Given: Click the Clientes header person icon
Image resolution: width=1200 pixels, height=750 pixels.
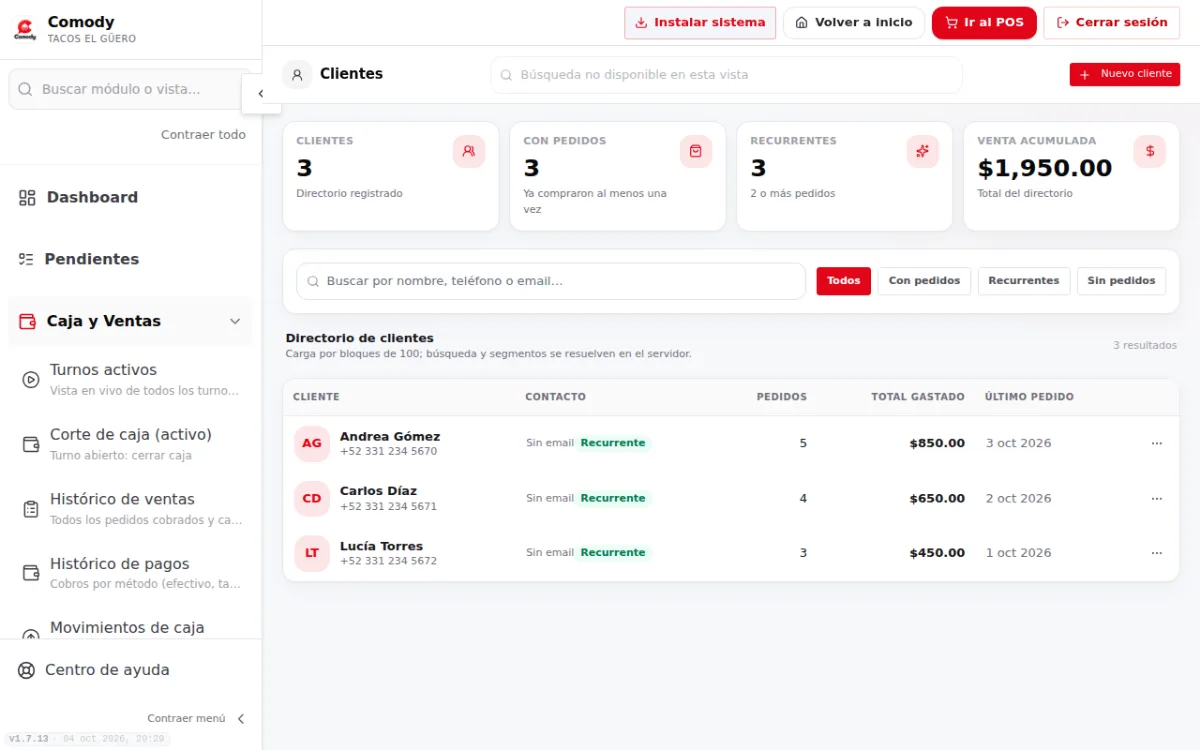Looking at the screenshot, I should [x=297, y=74].
